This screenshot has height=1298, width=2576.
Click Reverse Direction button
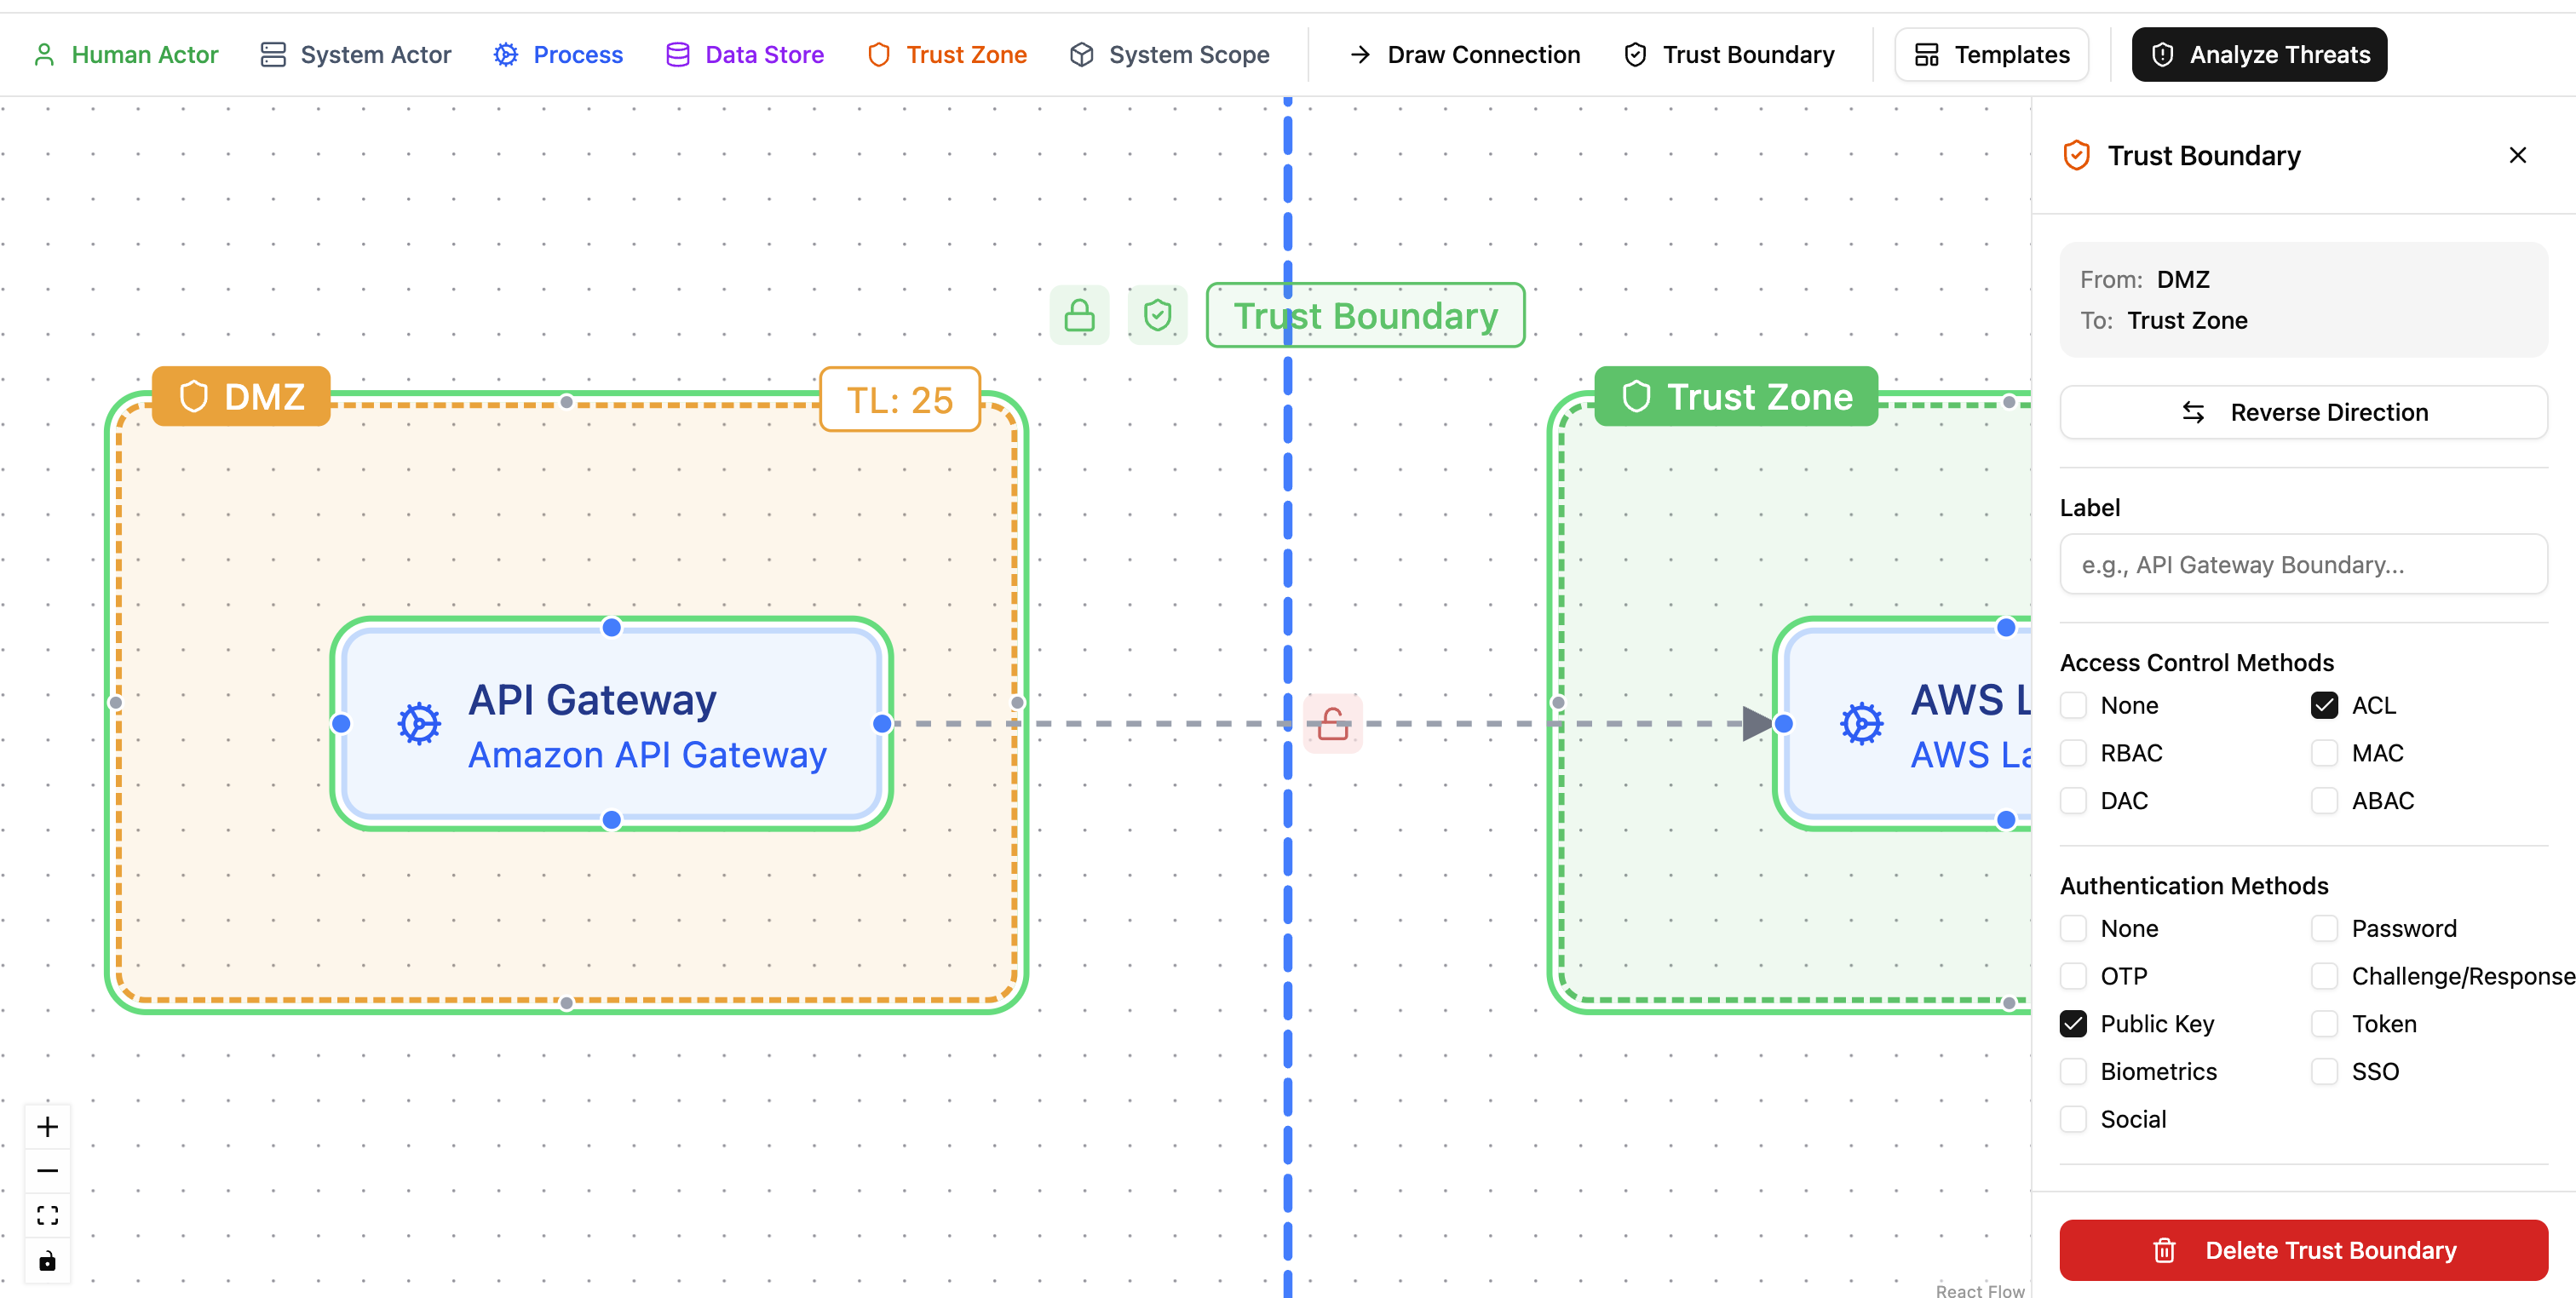coord(2303,412)
